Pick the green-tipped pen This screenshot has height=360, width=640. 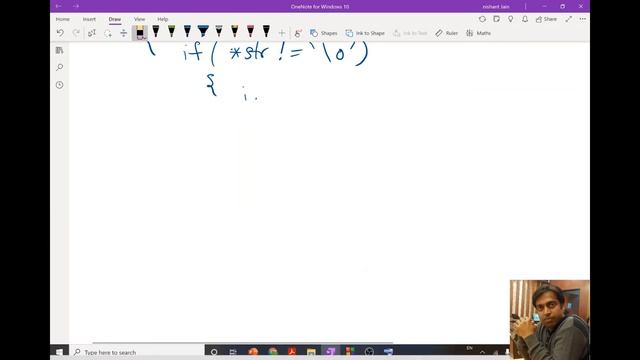pos(171,31)
